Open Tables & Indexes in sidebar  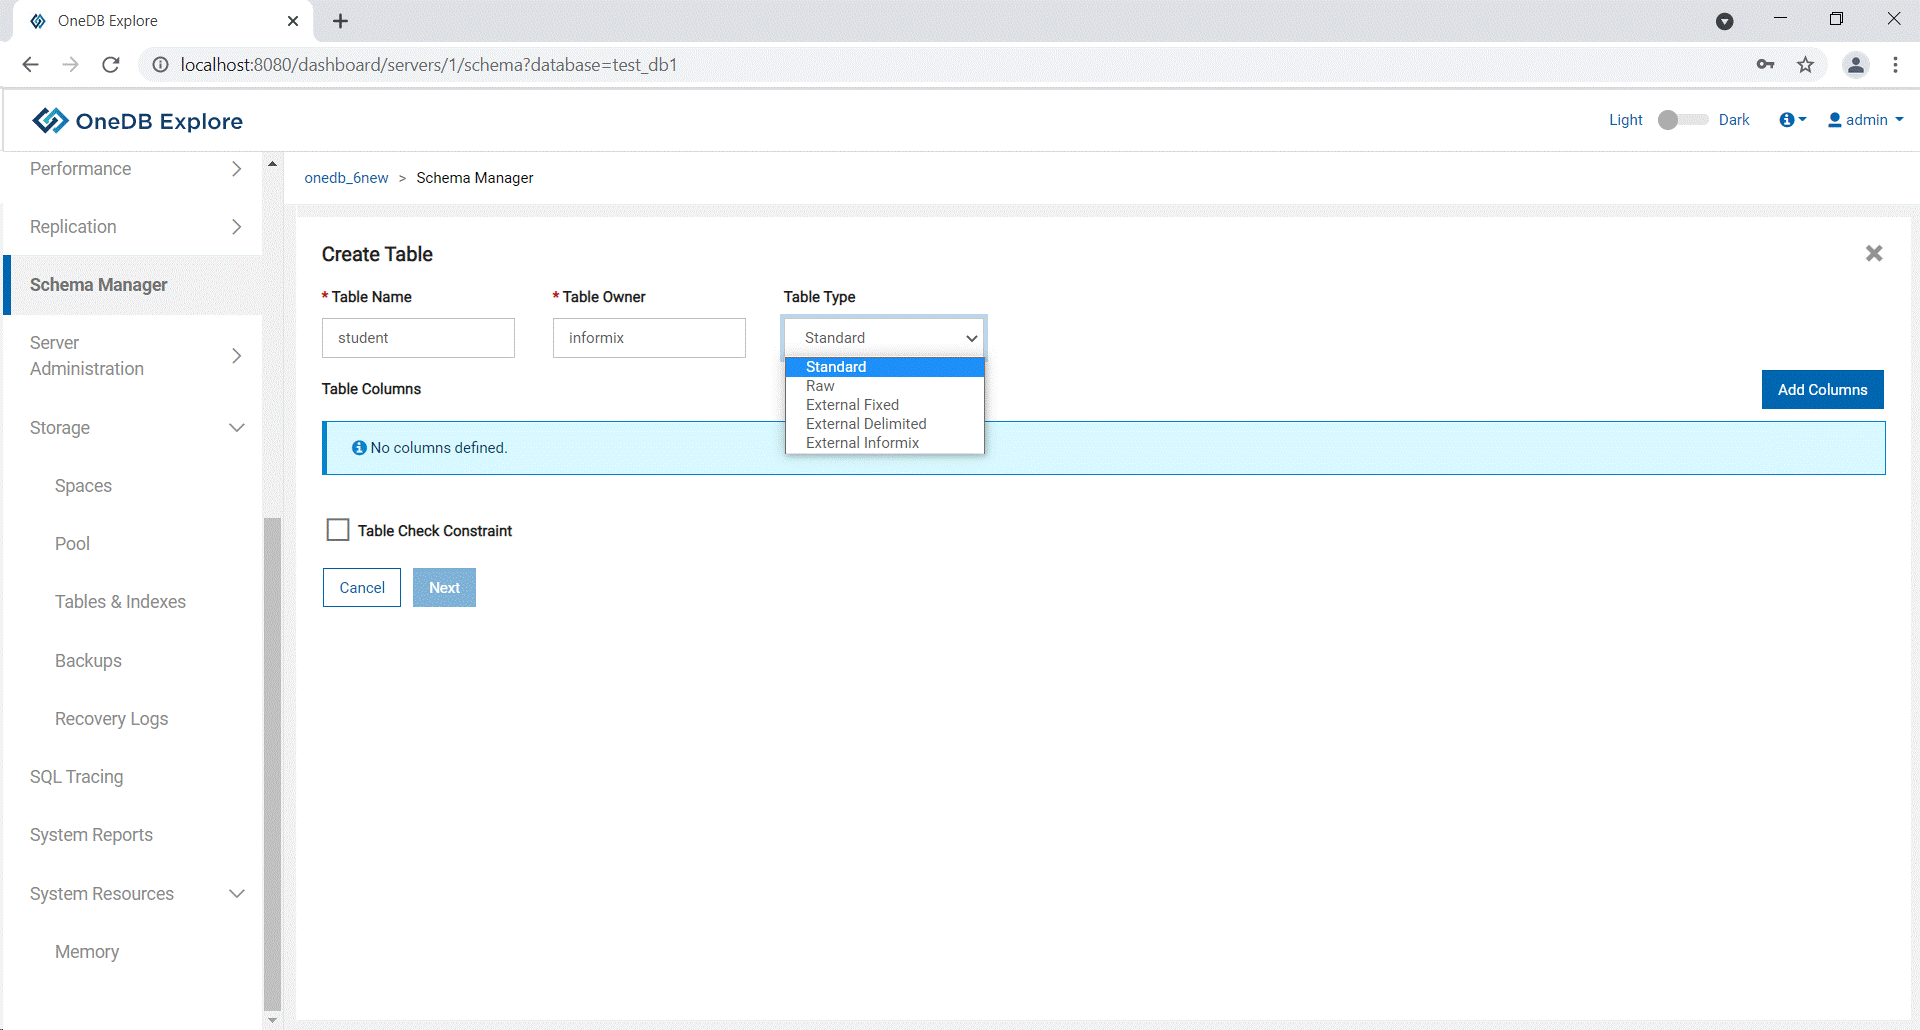click(120, 602)
